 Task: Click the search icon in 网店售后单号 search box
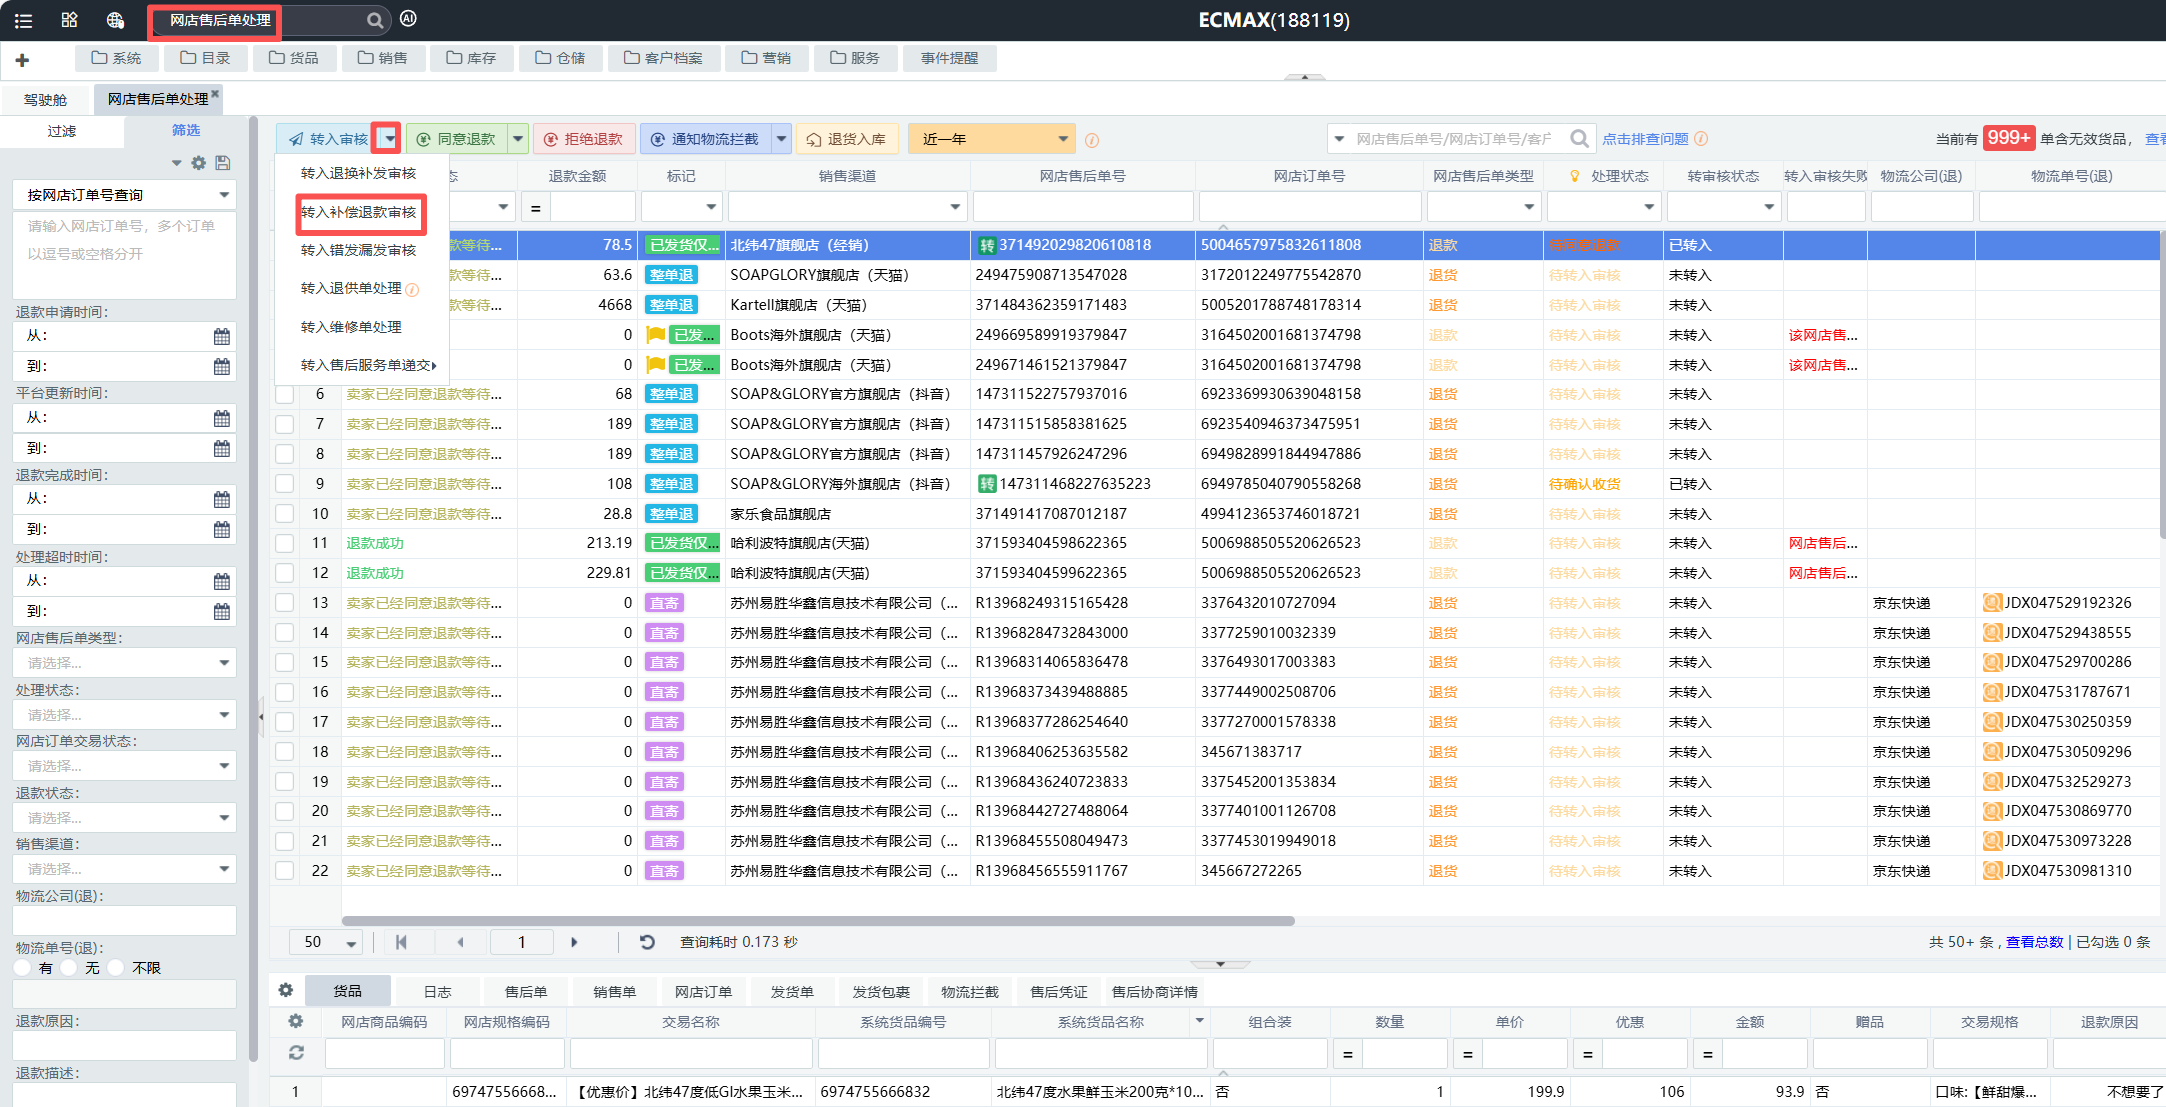click(1579, 139)
